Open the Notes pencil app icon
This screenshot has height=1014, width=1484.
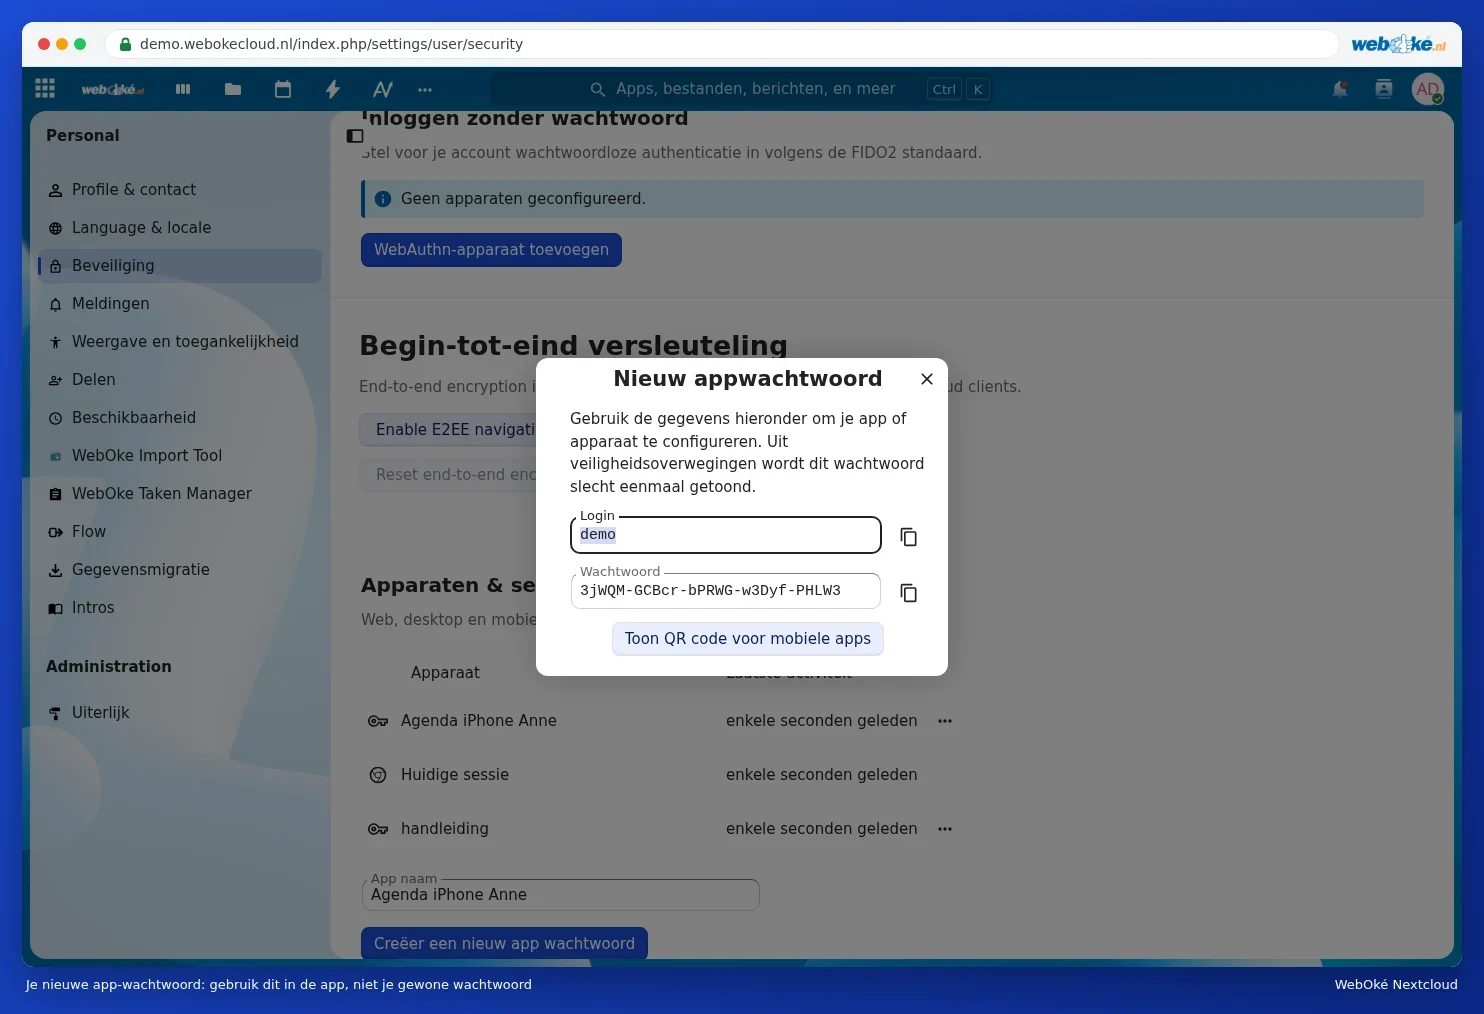coord(383,89)
